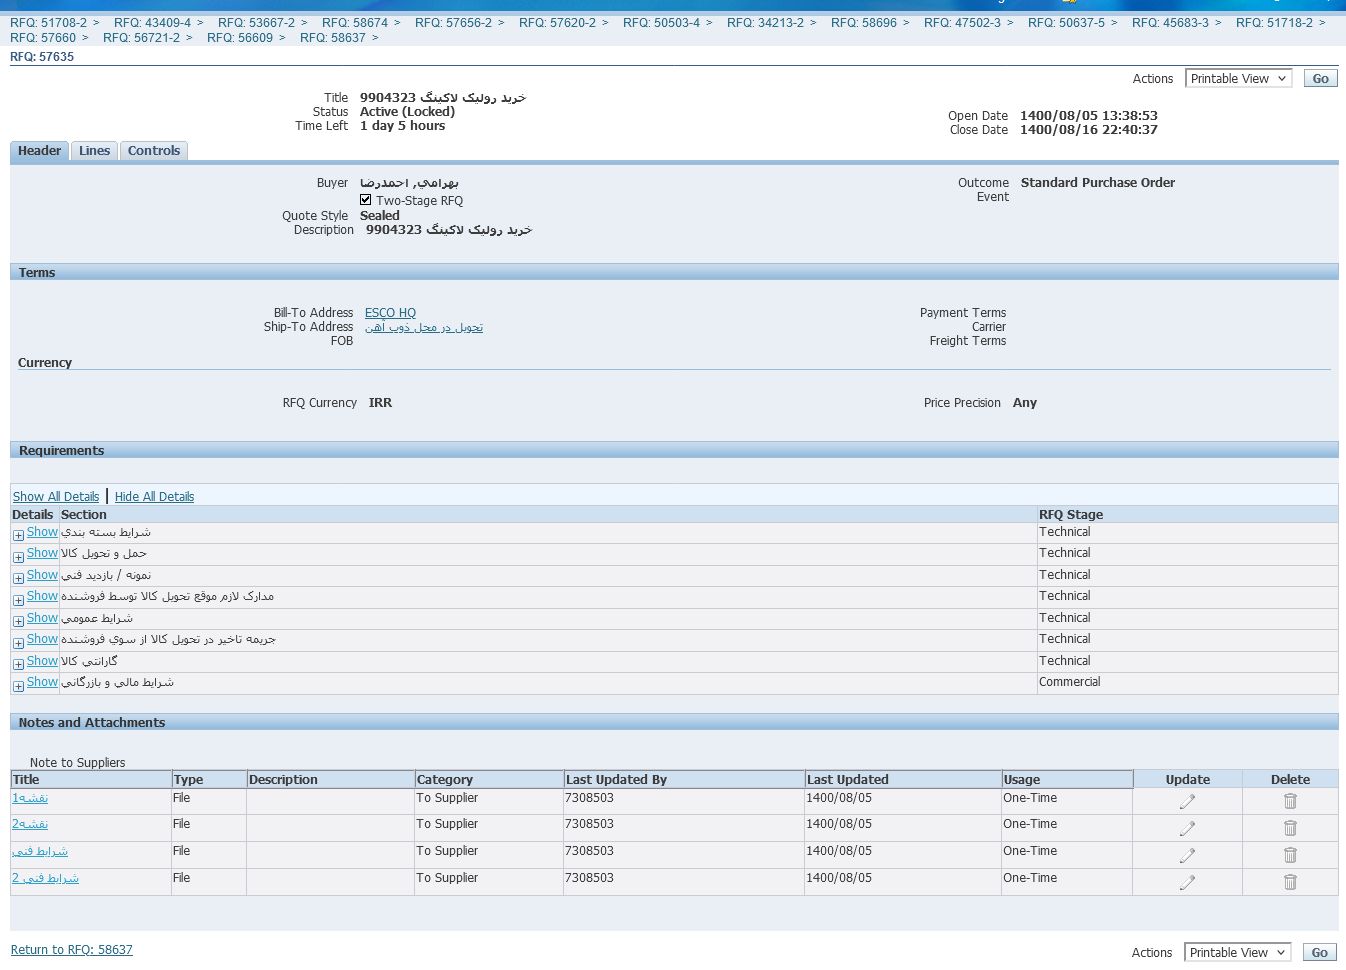The width and height of the screenshot is (1346, 970).
Task: Open breadcrumb link RFQ: 51718-2
Action: (1274, 22)
